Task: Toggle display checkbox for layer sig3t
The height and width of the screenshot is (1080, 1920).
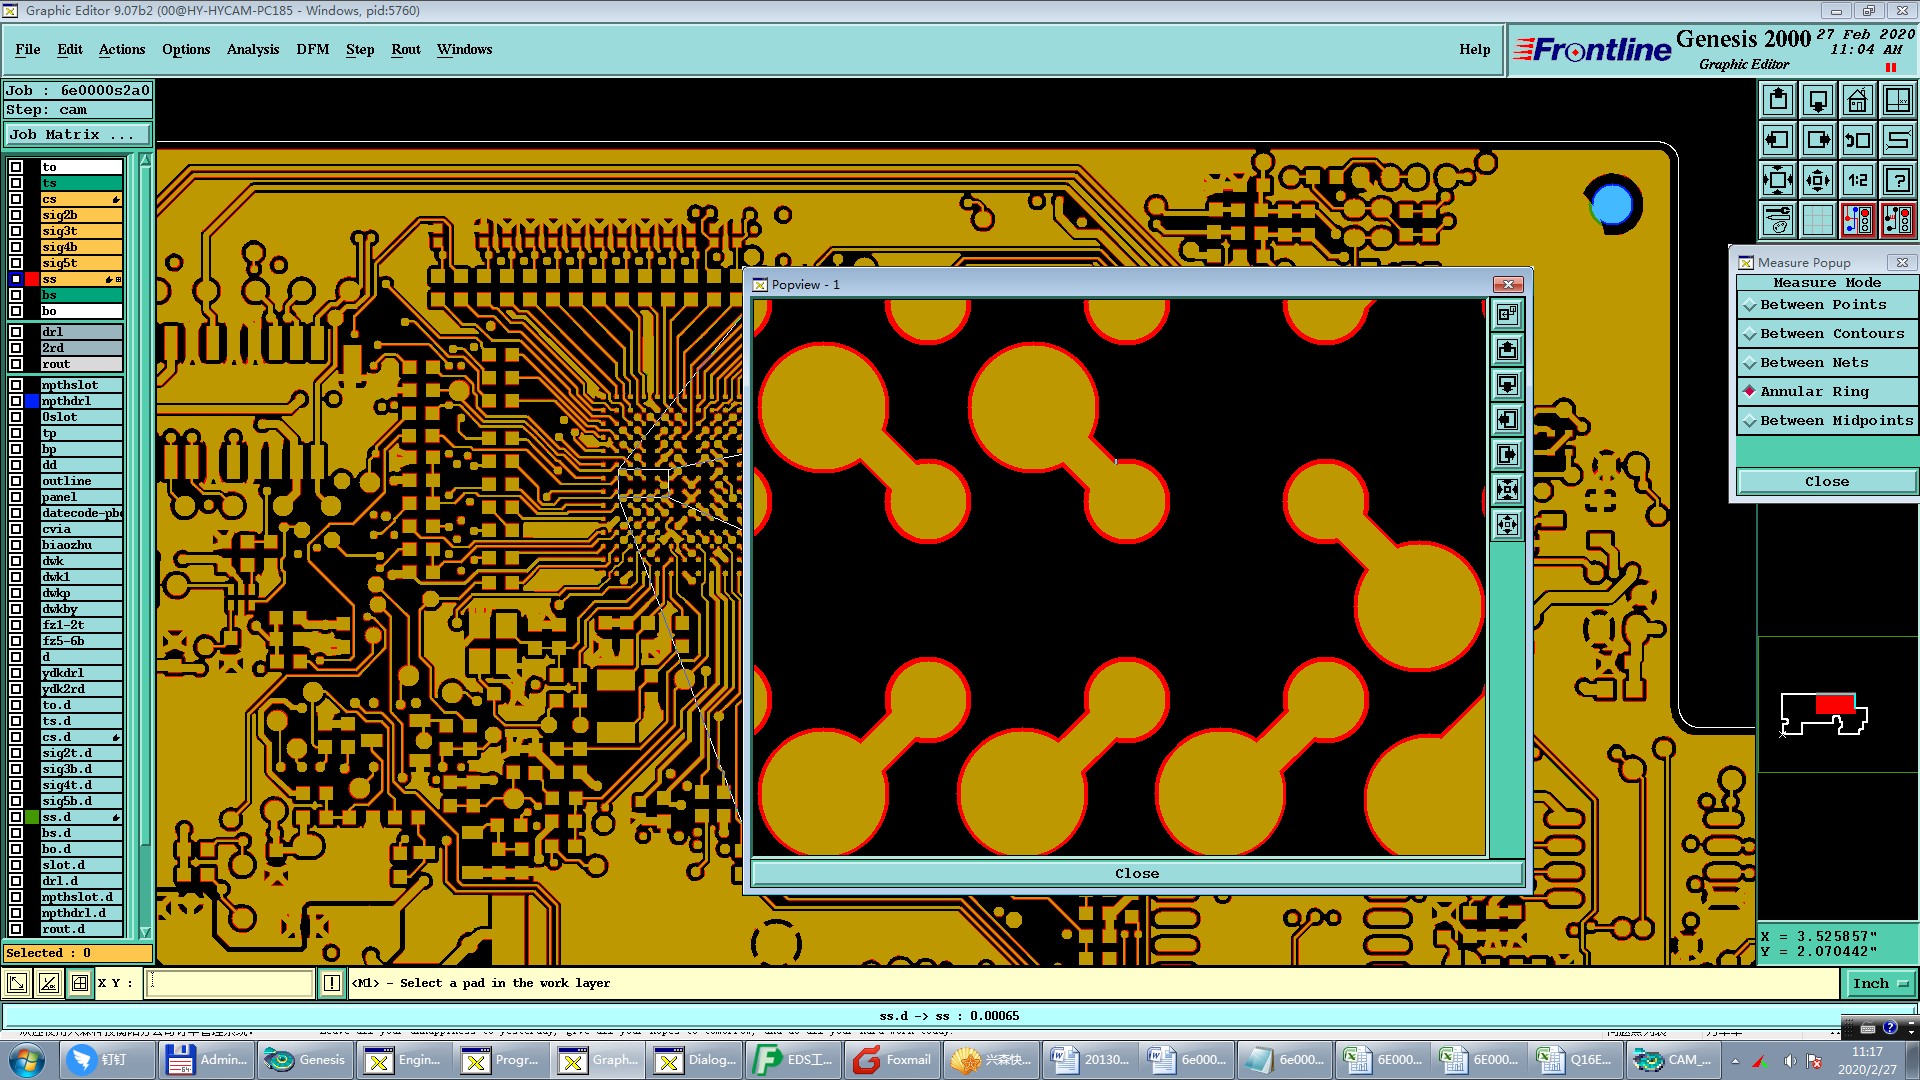Action: [16, 231]
